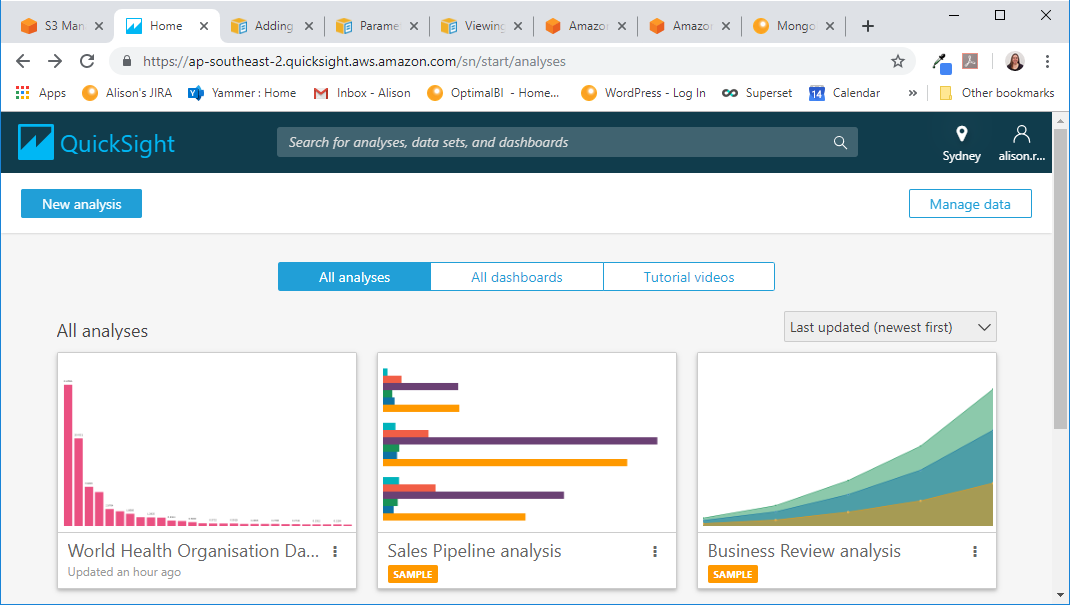Open the Calendar bookmark
1070x605 pixels.
pyautogui.click(x=844, y=93)
